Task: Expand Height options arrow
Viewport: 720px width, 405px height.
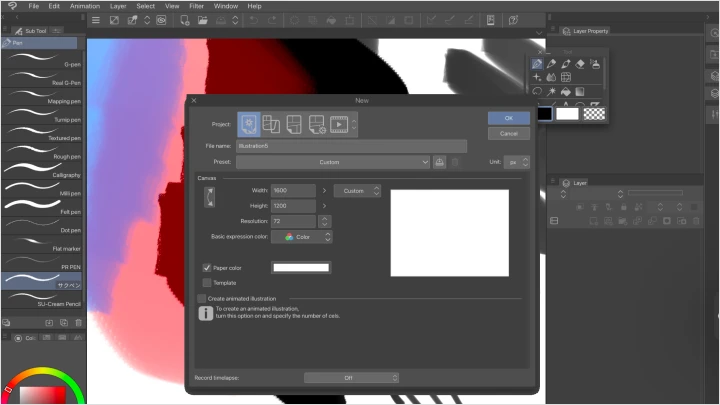Action: coord(324,206)
